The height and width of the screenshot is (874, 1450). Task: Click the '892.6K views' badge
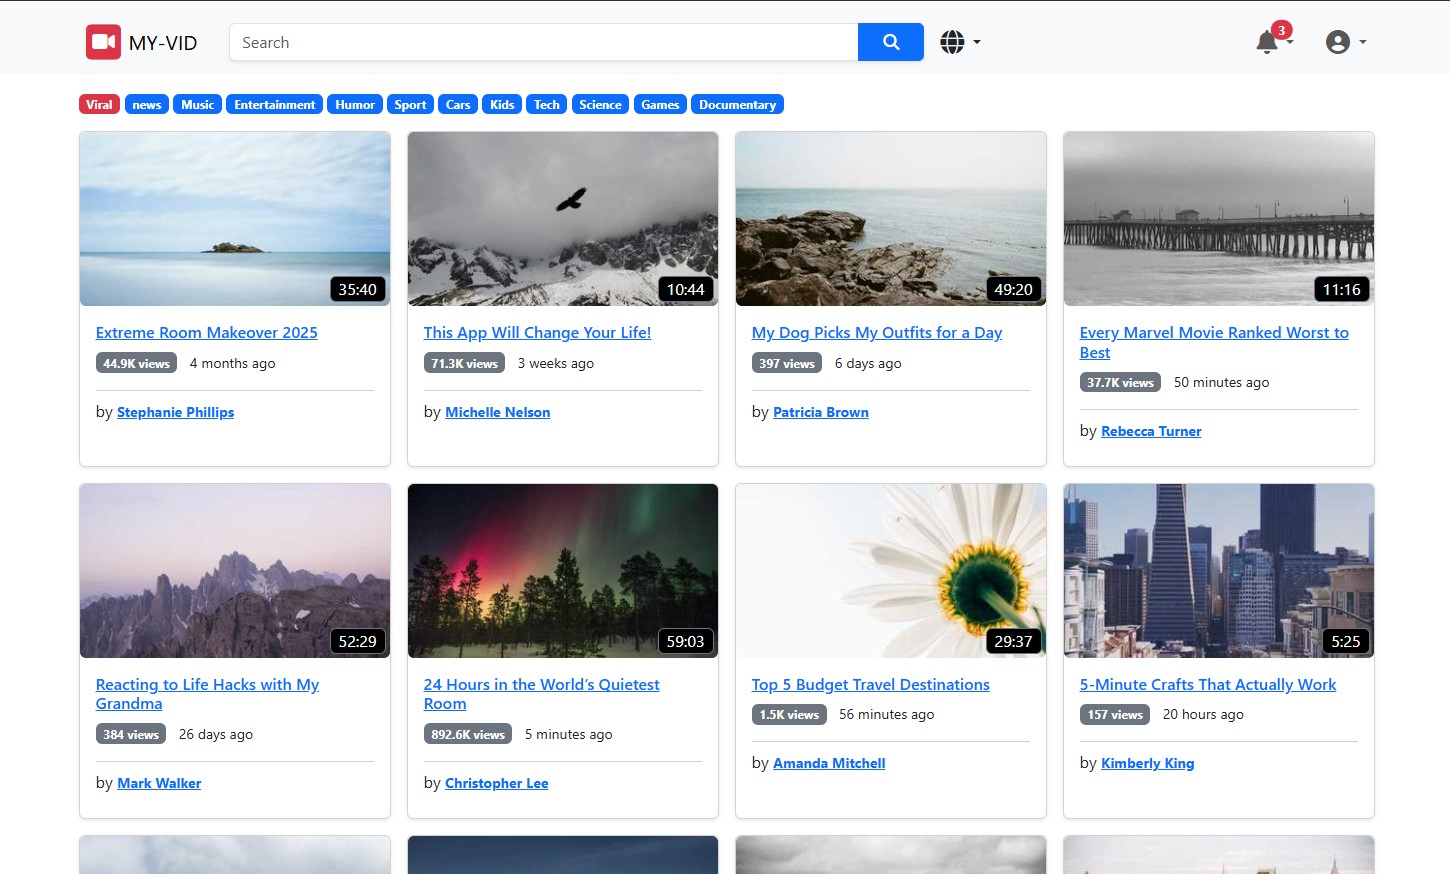(x=467, y=734)
